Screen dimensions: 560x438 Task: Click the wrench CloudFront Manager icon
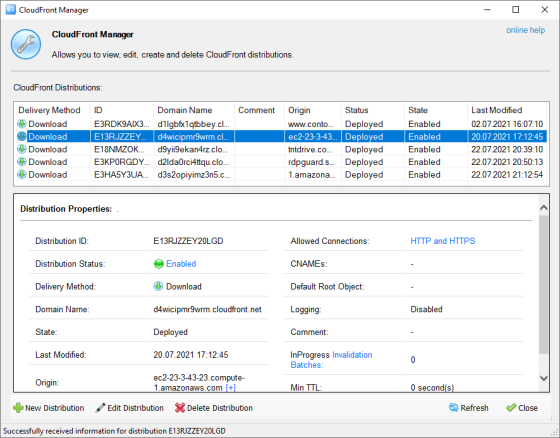click(26, 44)
